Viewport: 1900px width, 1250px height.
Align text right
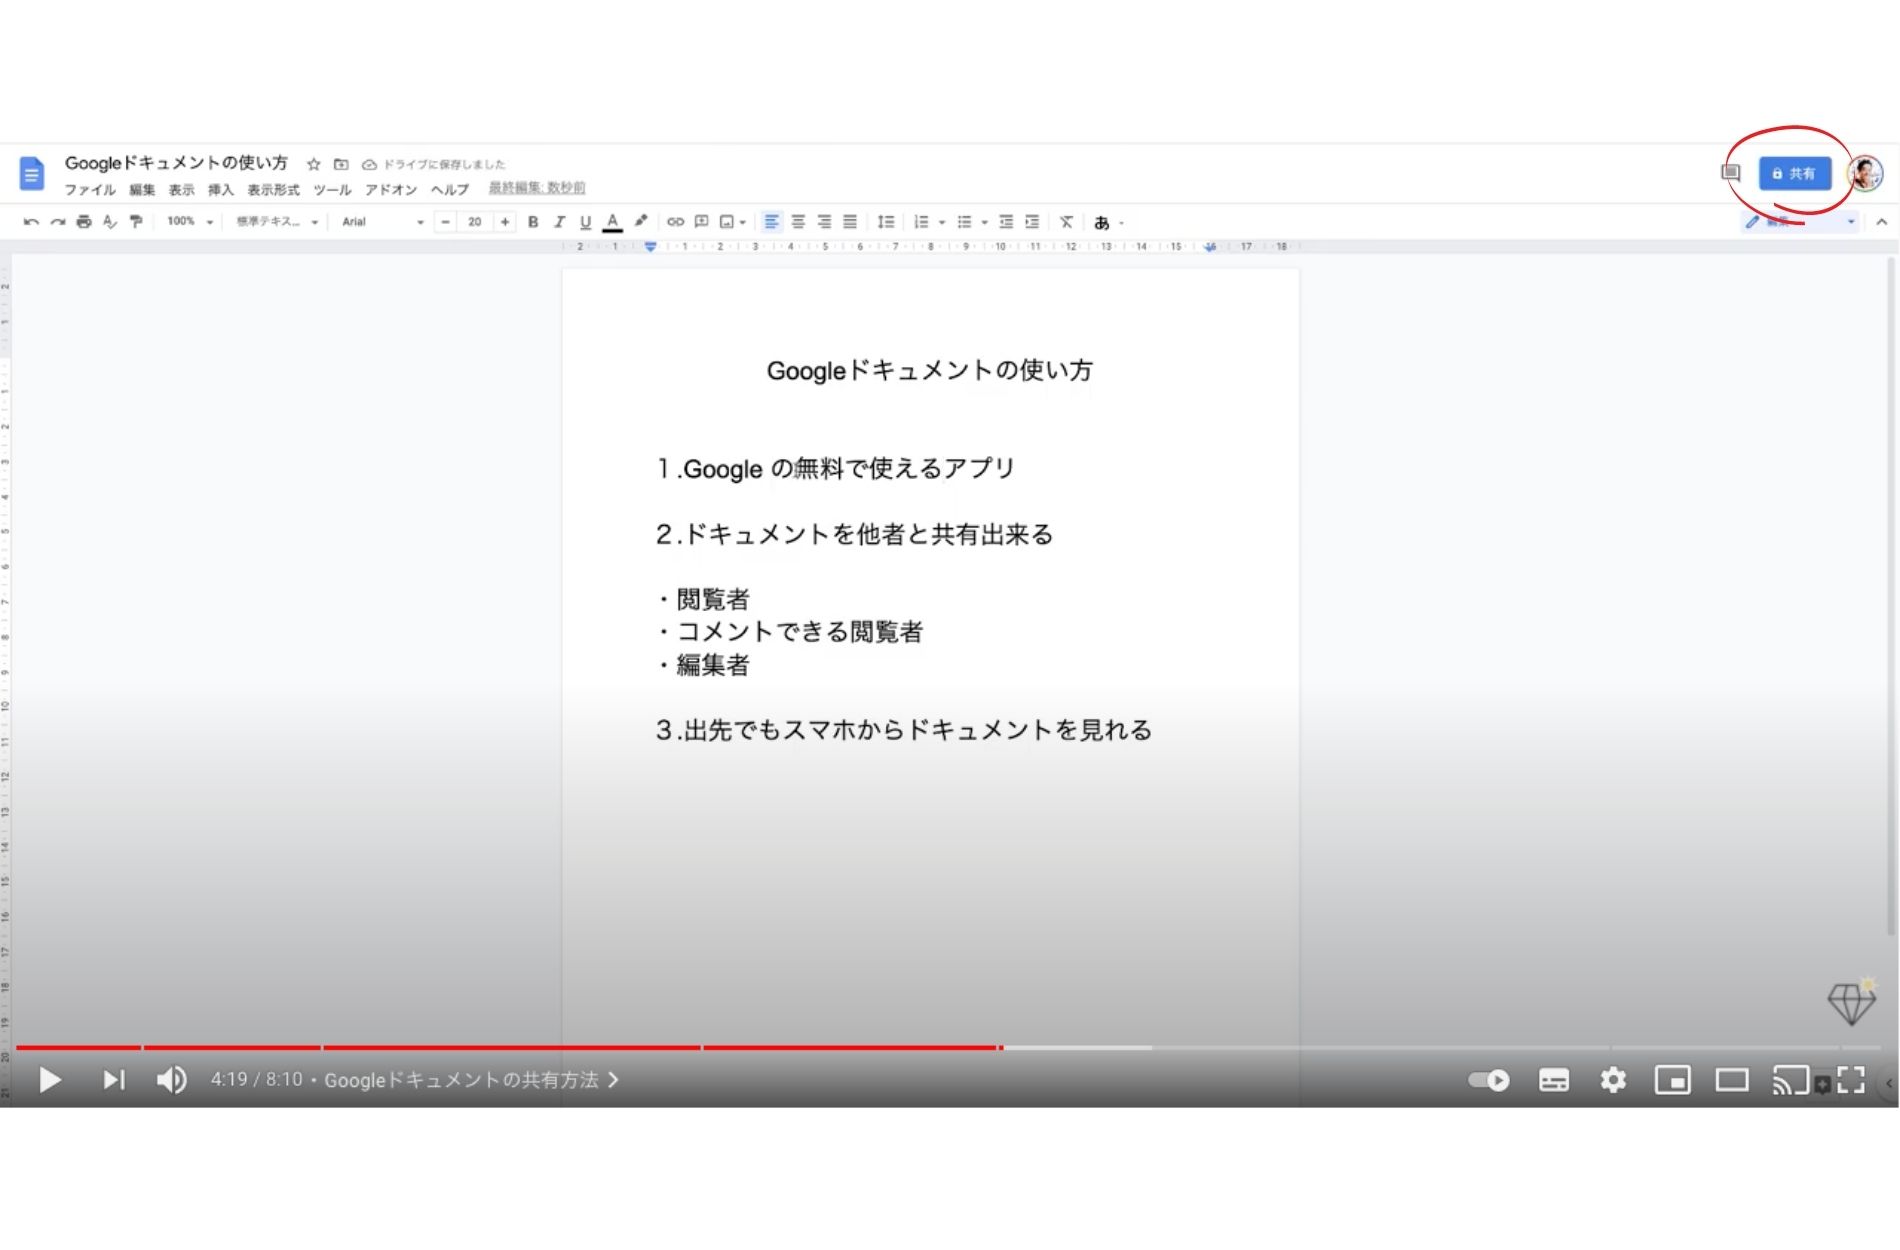click(x=824, y=222)
